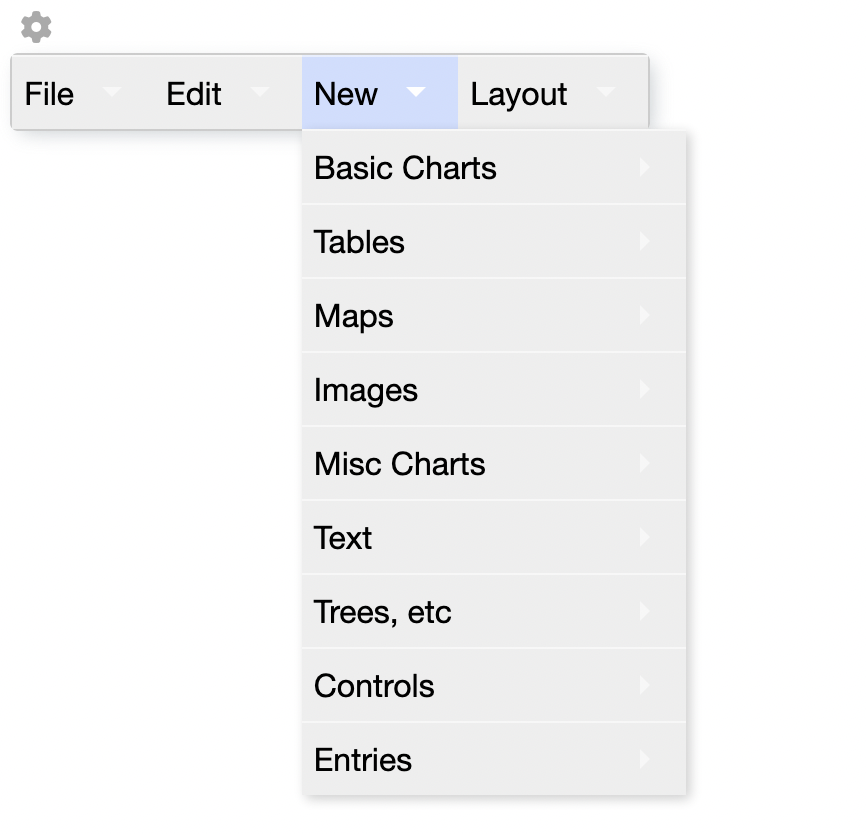Open the Layout menu
The height and width of the screenshot is (834, 866).
click(519, 94)
